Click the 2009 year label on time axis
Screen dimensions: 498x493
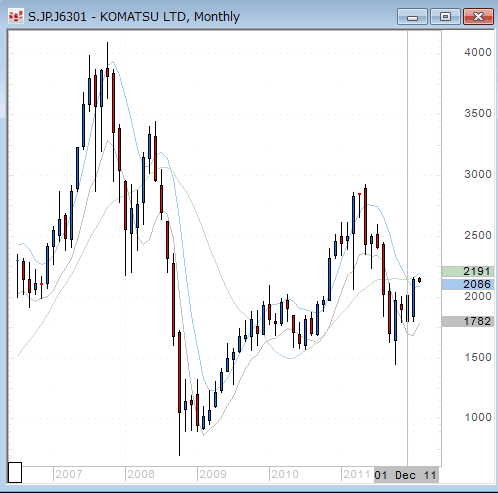point(213,474)
